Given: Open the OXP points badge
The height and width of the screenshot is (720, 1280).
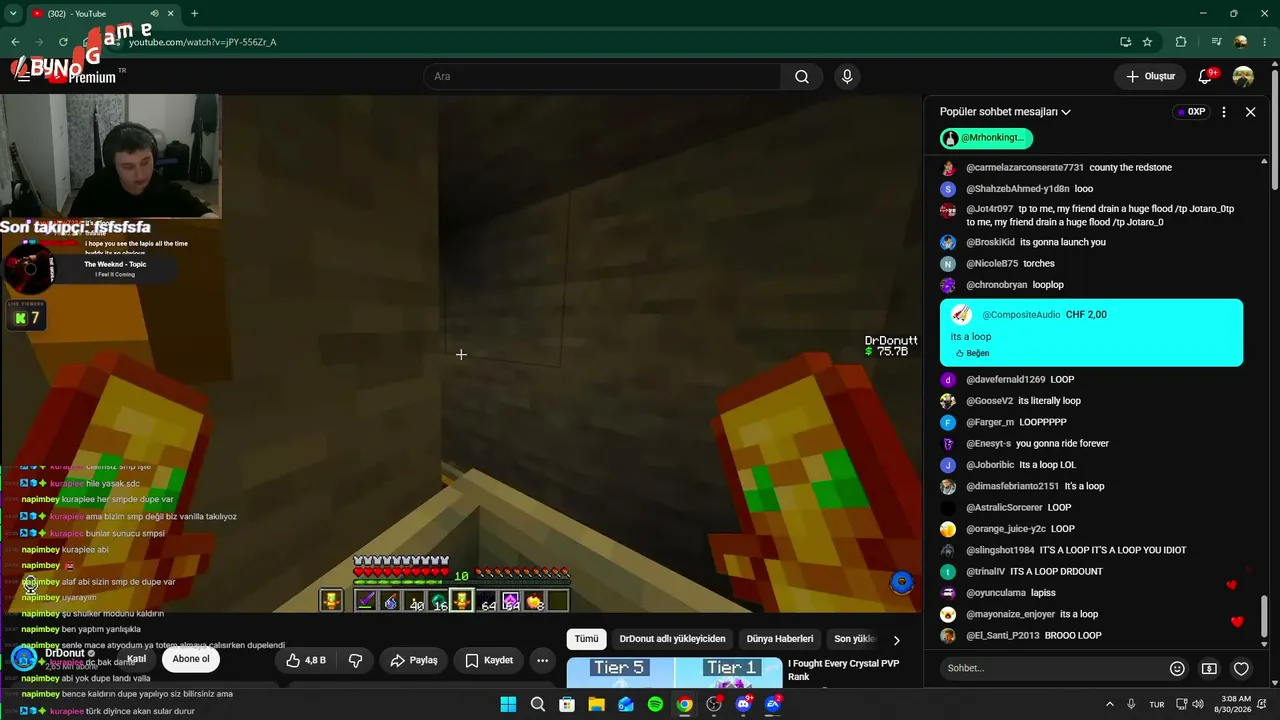Looking at the screenshot, I should (1190, 112).
